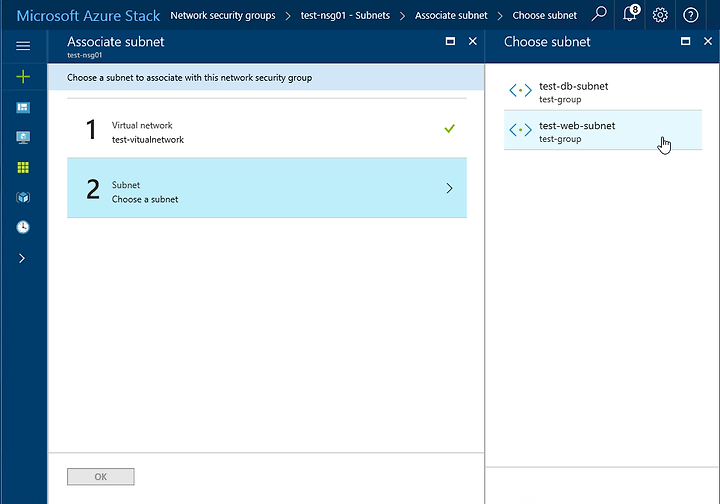Open the All resources grid icon
The width and height of the screenshot is (720, 504).
point(23,167)
